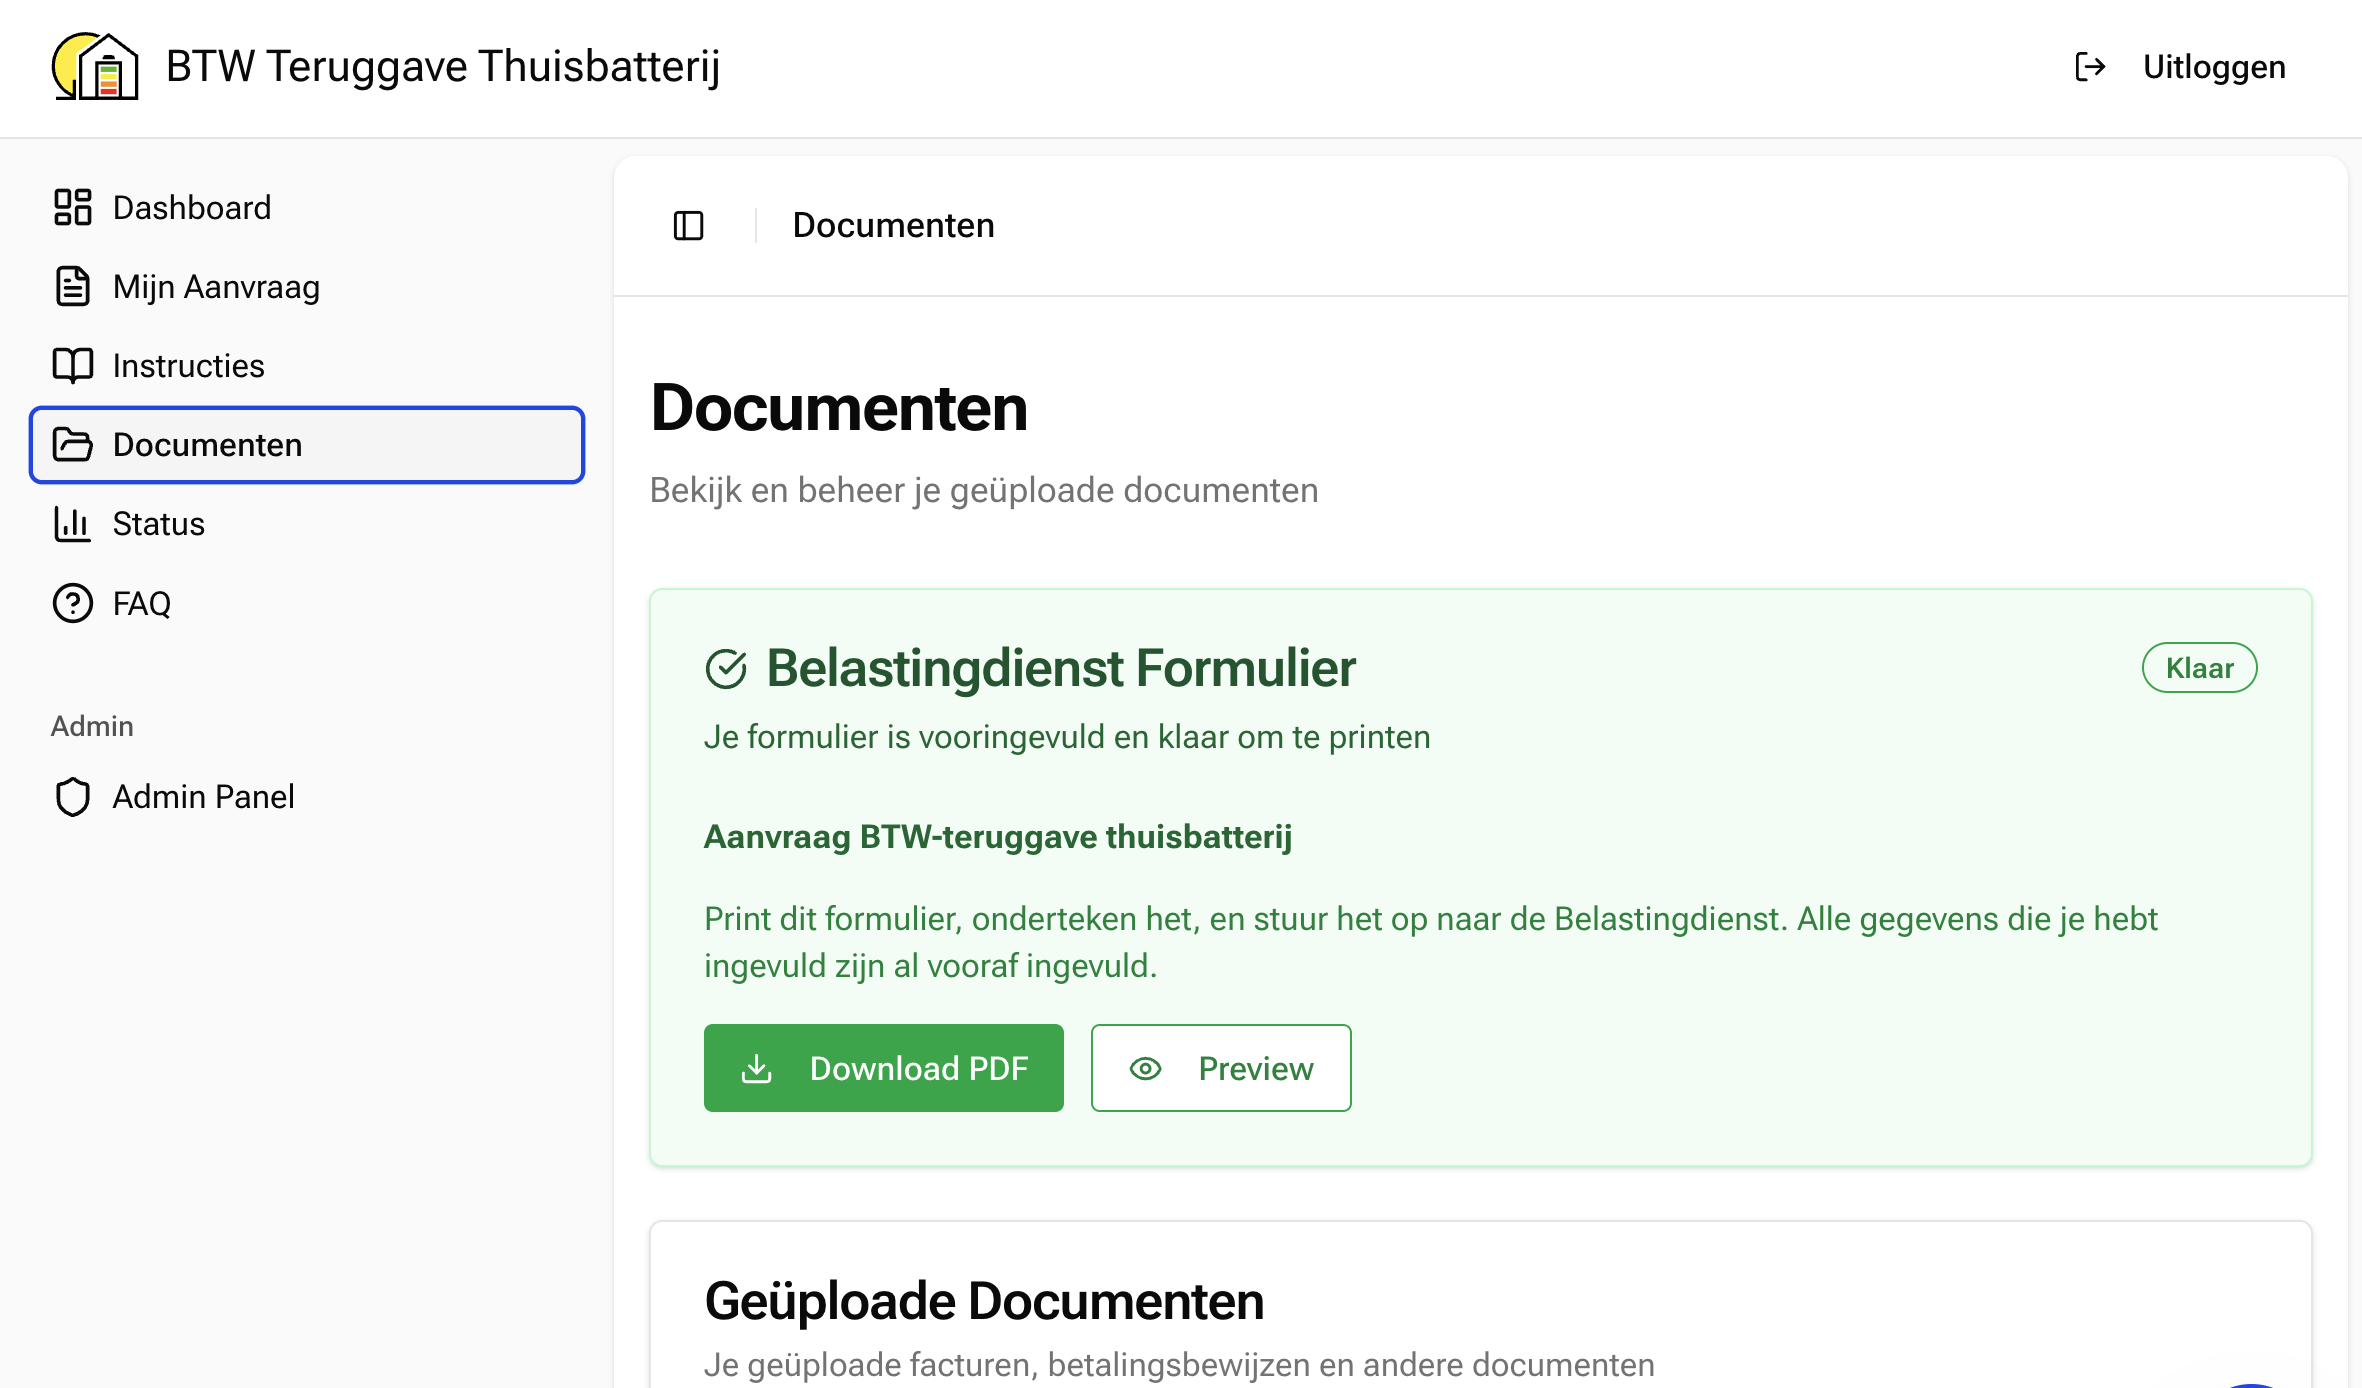Viewport: 2362px width, 1388px height.
Task: Click the FAQ question mark icon
Action: [73, 603]
